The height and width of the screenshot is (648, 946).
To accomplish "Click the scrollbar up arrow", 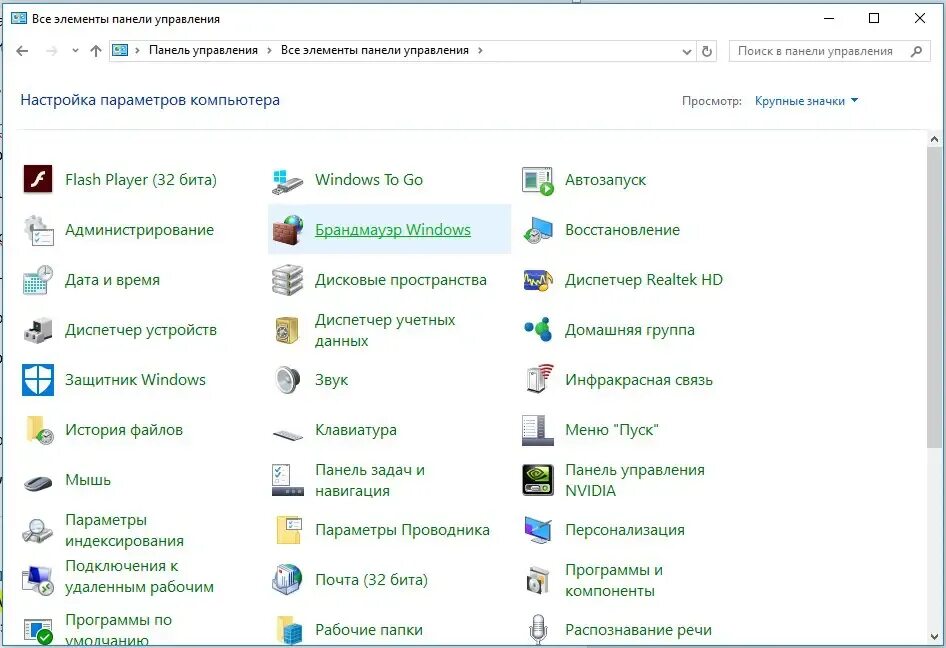I will [x=935, y=139].
